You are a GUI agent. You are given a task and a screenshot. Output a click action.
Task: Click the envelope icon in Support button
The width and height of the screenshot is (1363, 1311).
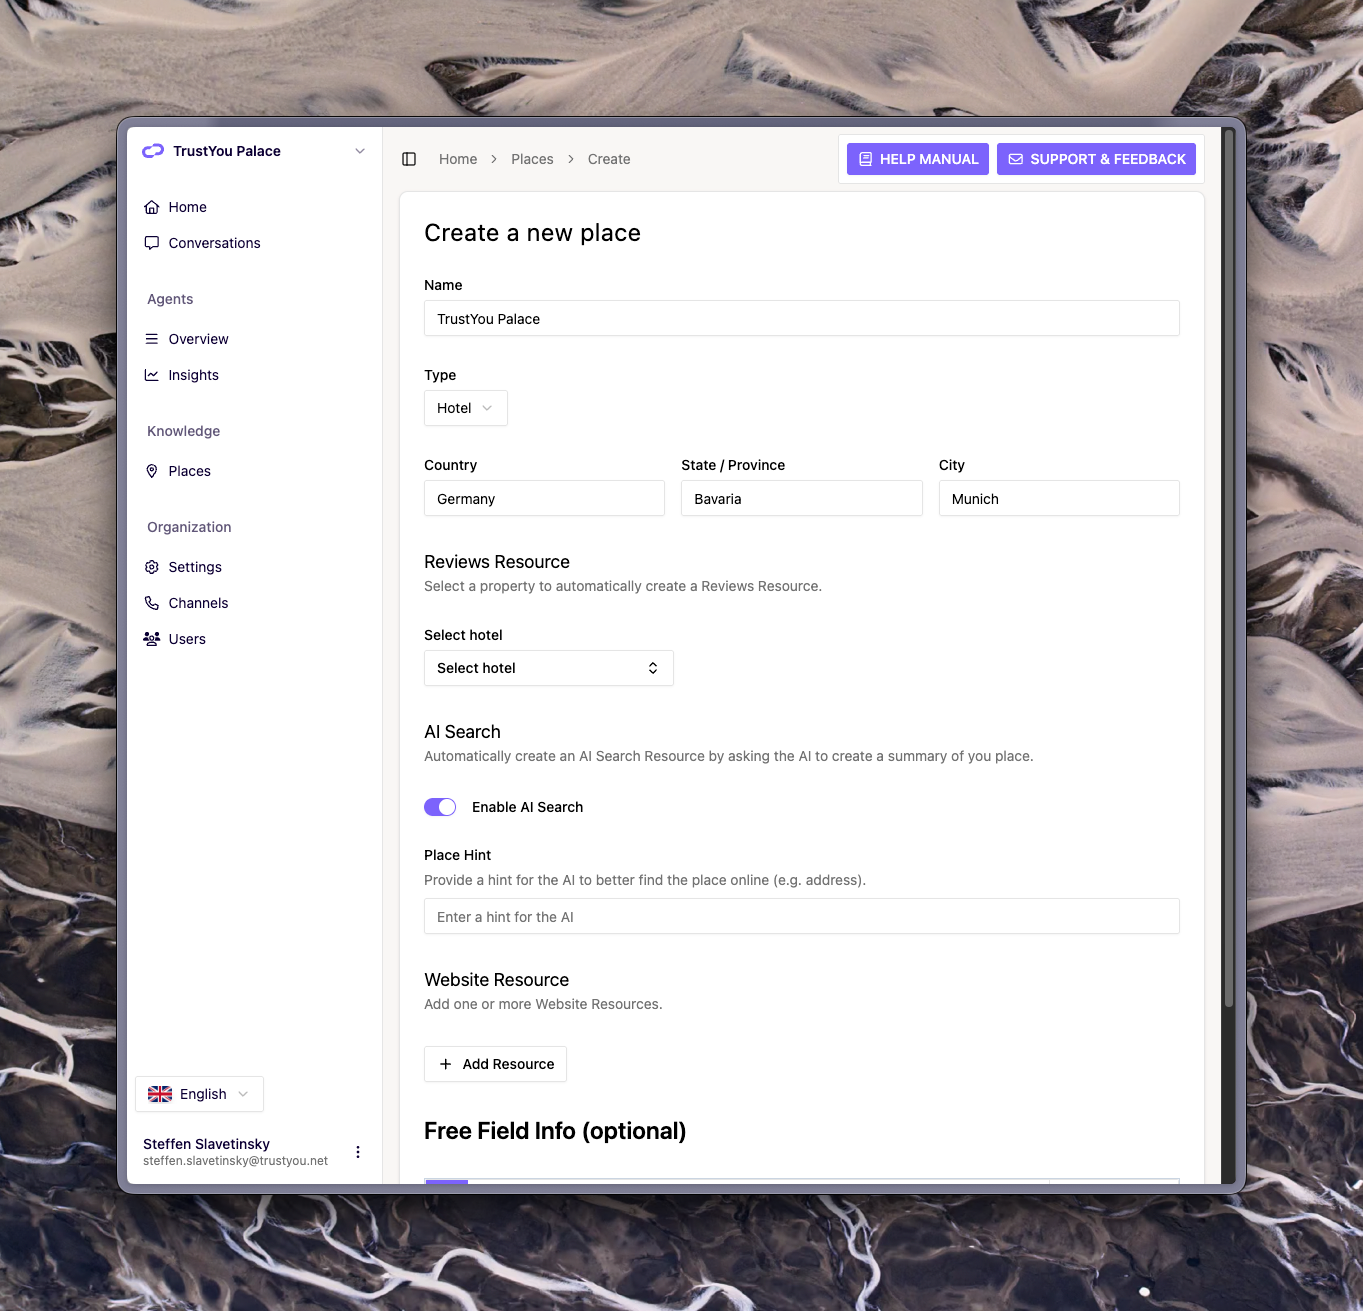[1016, 159]
